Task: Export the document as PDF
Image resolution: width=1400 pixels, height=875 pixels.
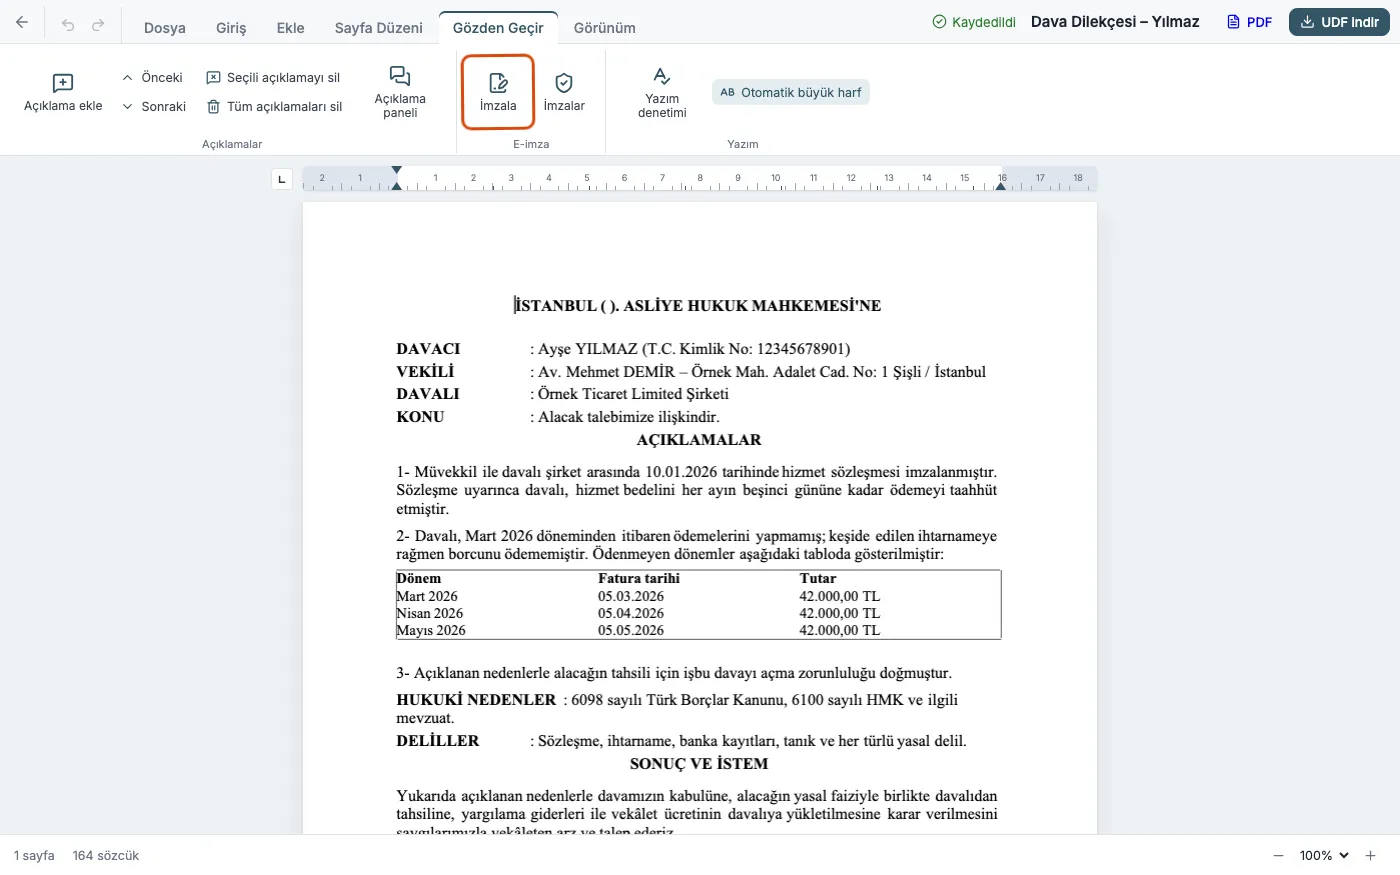Action: point(1250,22)
